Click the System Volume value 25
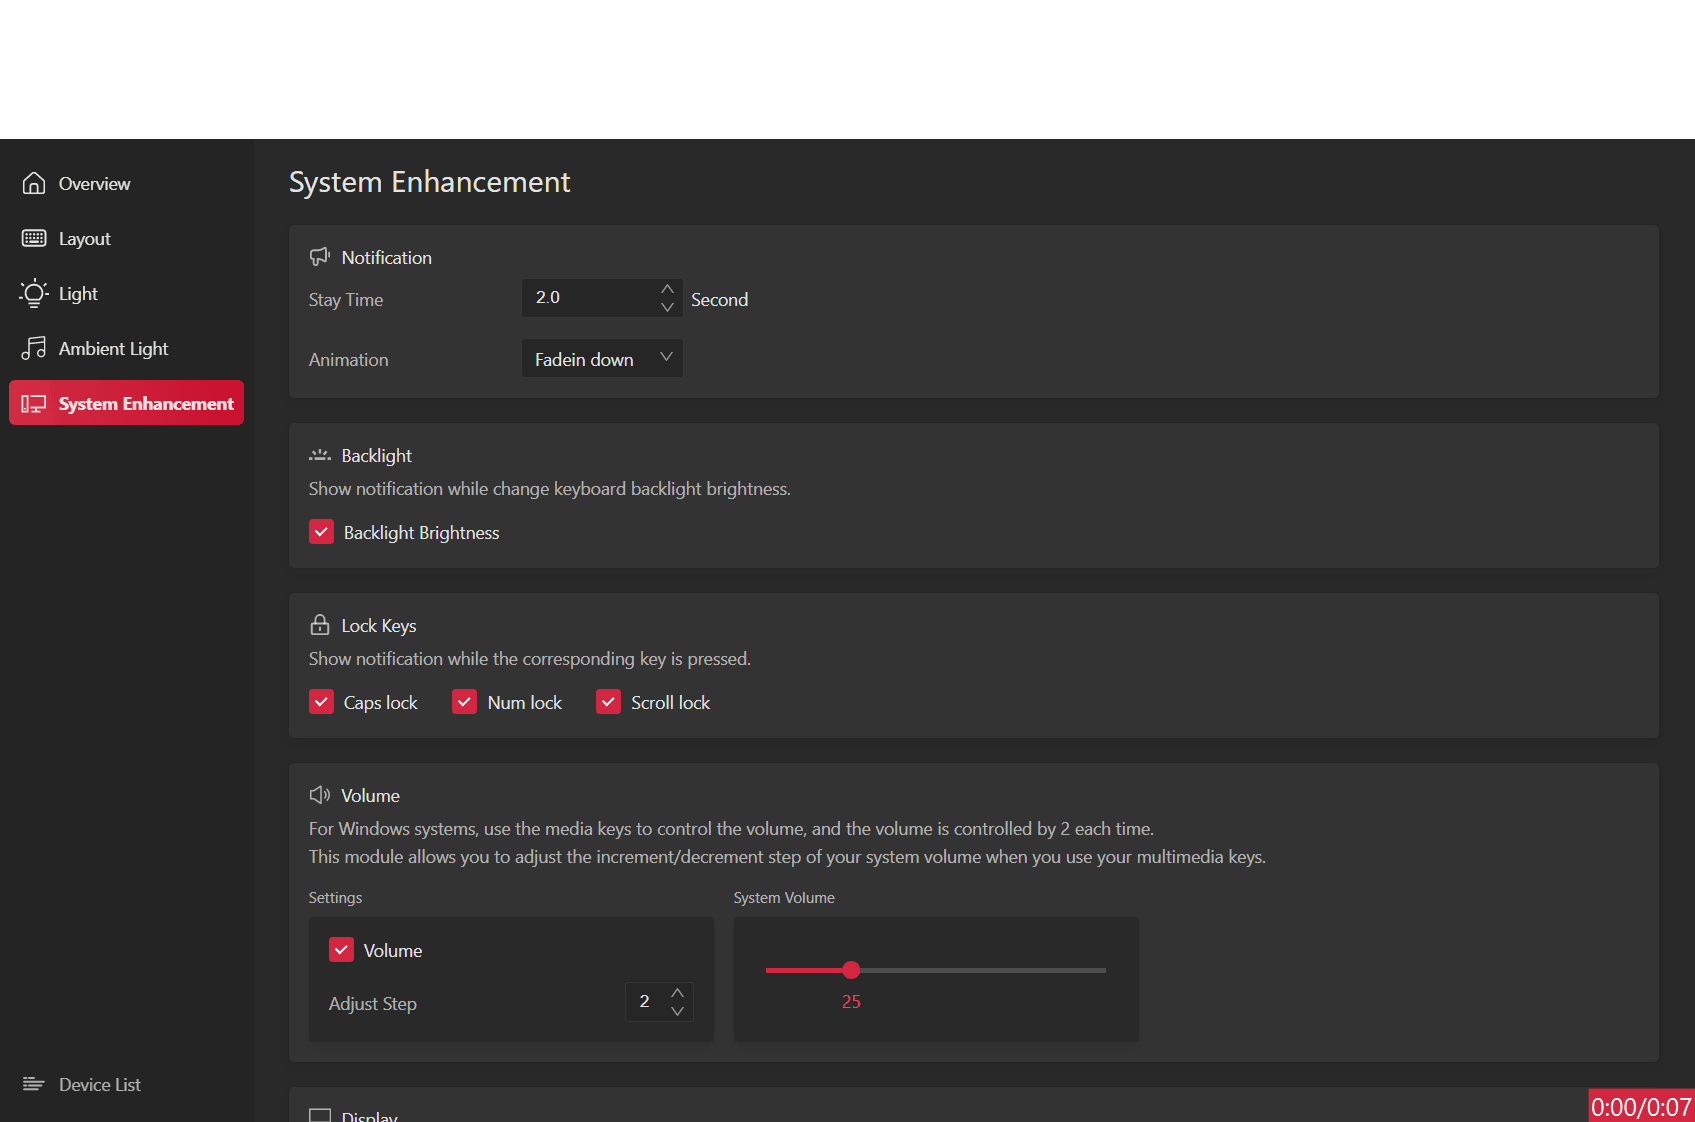 pos(851,1002)
